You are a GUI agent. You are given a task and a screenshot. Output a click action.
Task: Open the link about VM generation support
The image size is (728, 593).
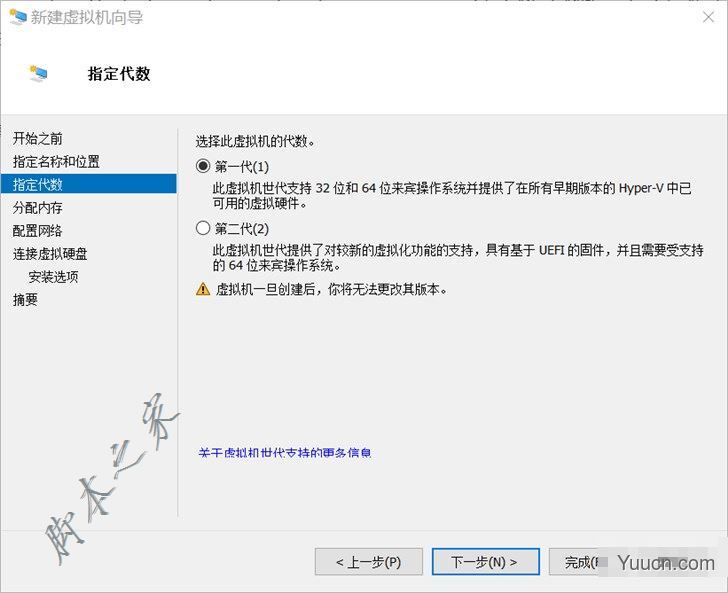pos(285,452)
